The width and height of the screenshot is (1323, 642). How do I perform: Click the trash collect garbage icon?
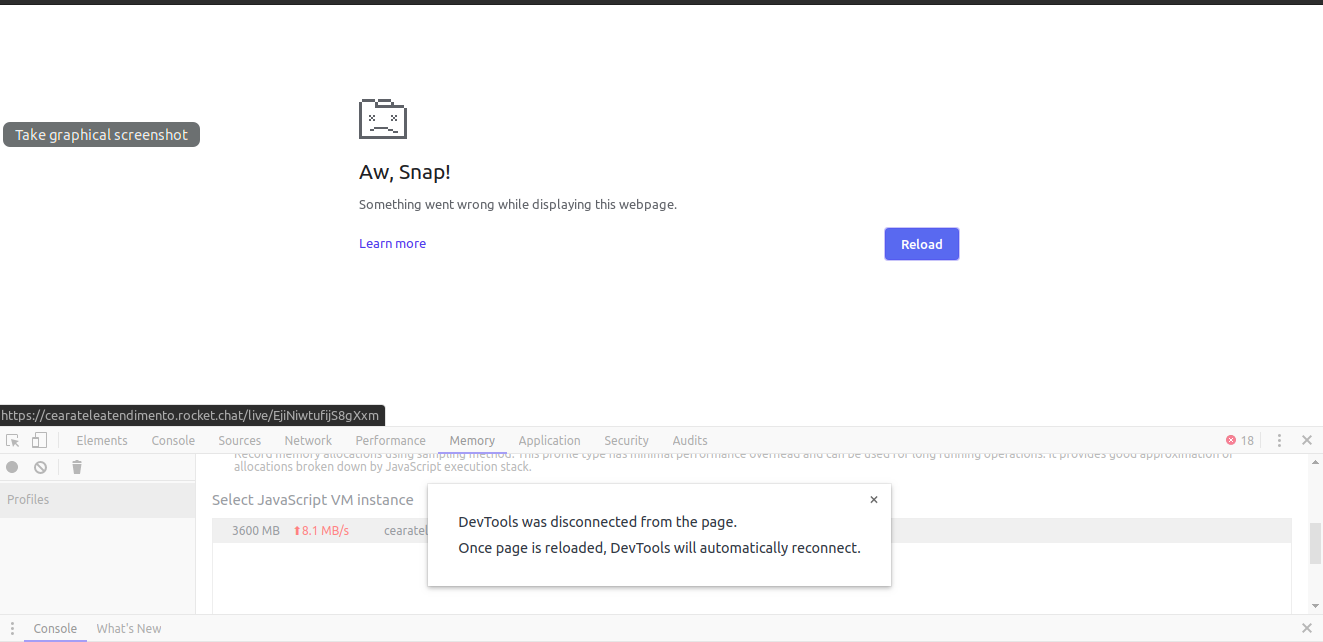pos(77,467)
